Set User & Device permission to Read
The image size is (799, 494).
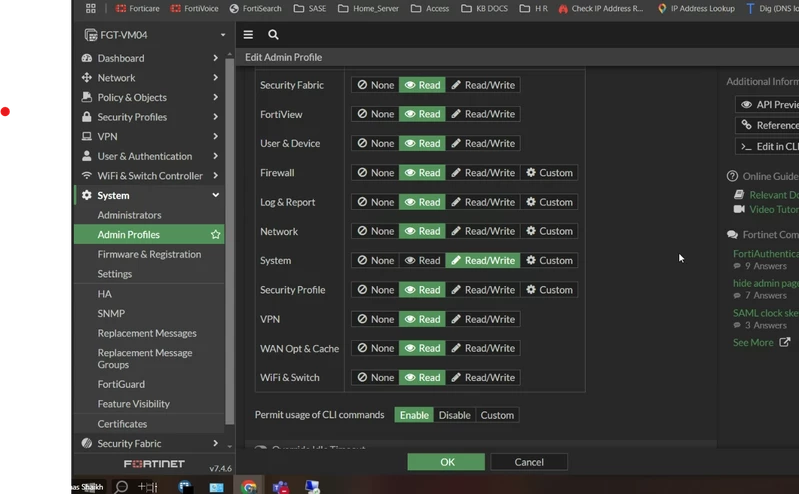[x=422, y=144]
